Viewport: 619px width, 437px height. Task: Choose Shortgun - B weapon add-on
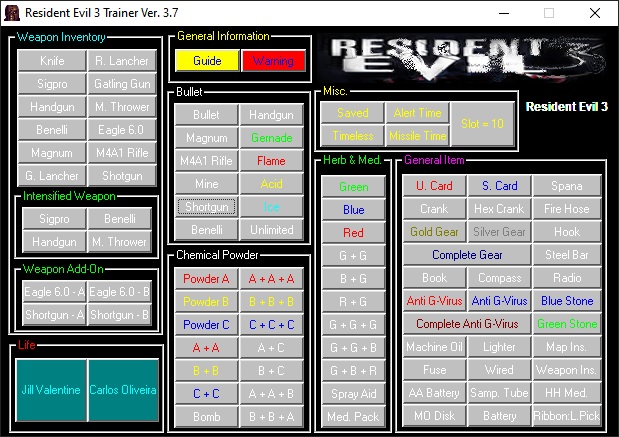pos(119,315)
